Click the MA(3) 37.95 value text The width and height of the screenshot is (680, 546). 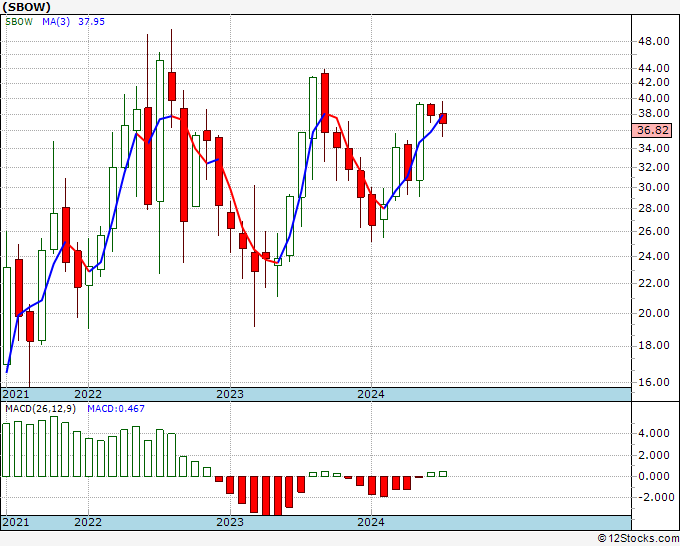click(92, 22)
